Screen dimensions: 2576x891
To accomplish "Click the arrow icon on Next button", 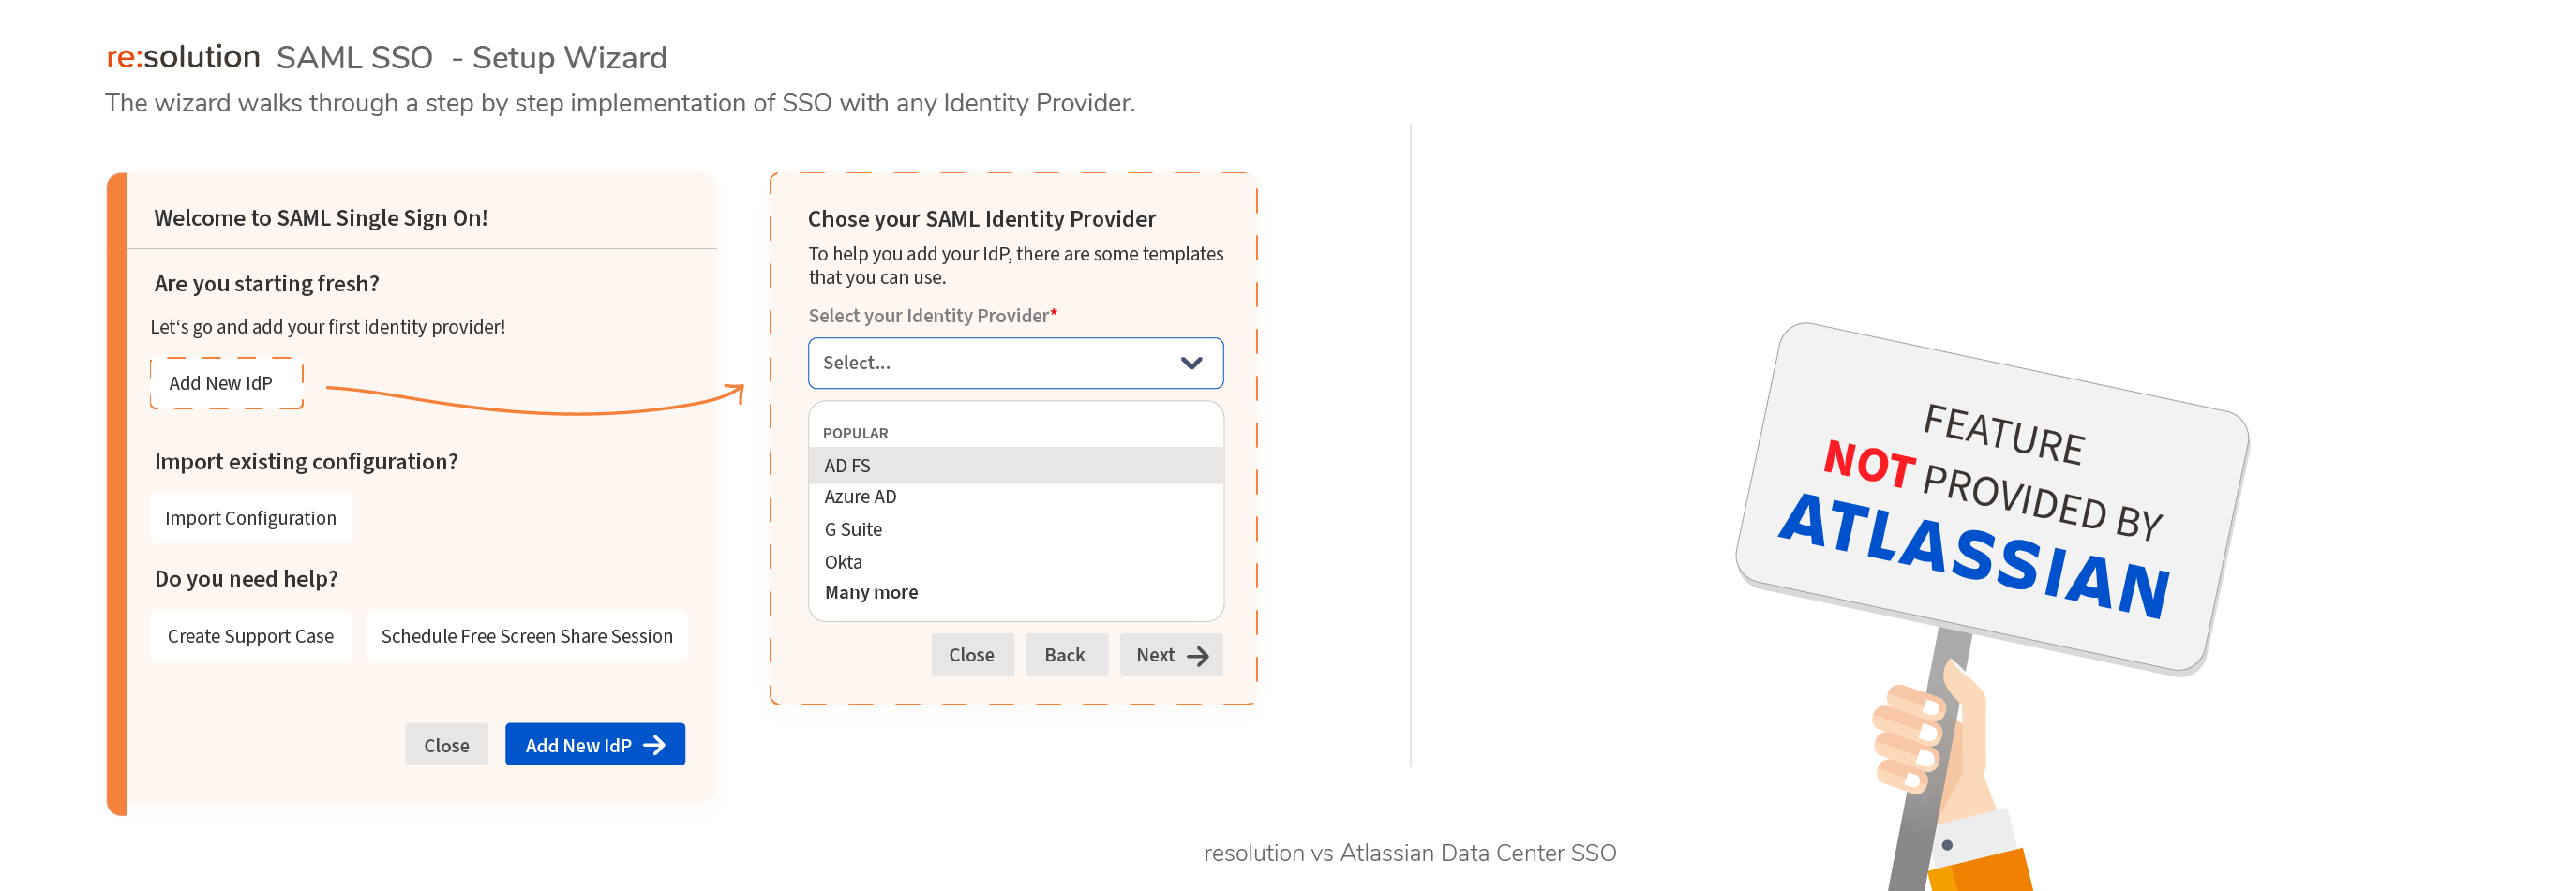I will point(1198,656).
